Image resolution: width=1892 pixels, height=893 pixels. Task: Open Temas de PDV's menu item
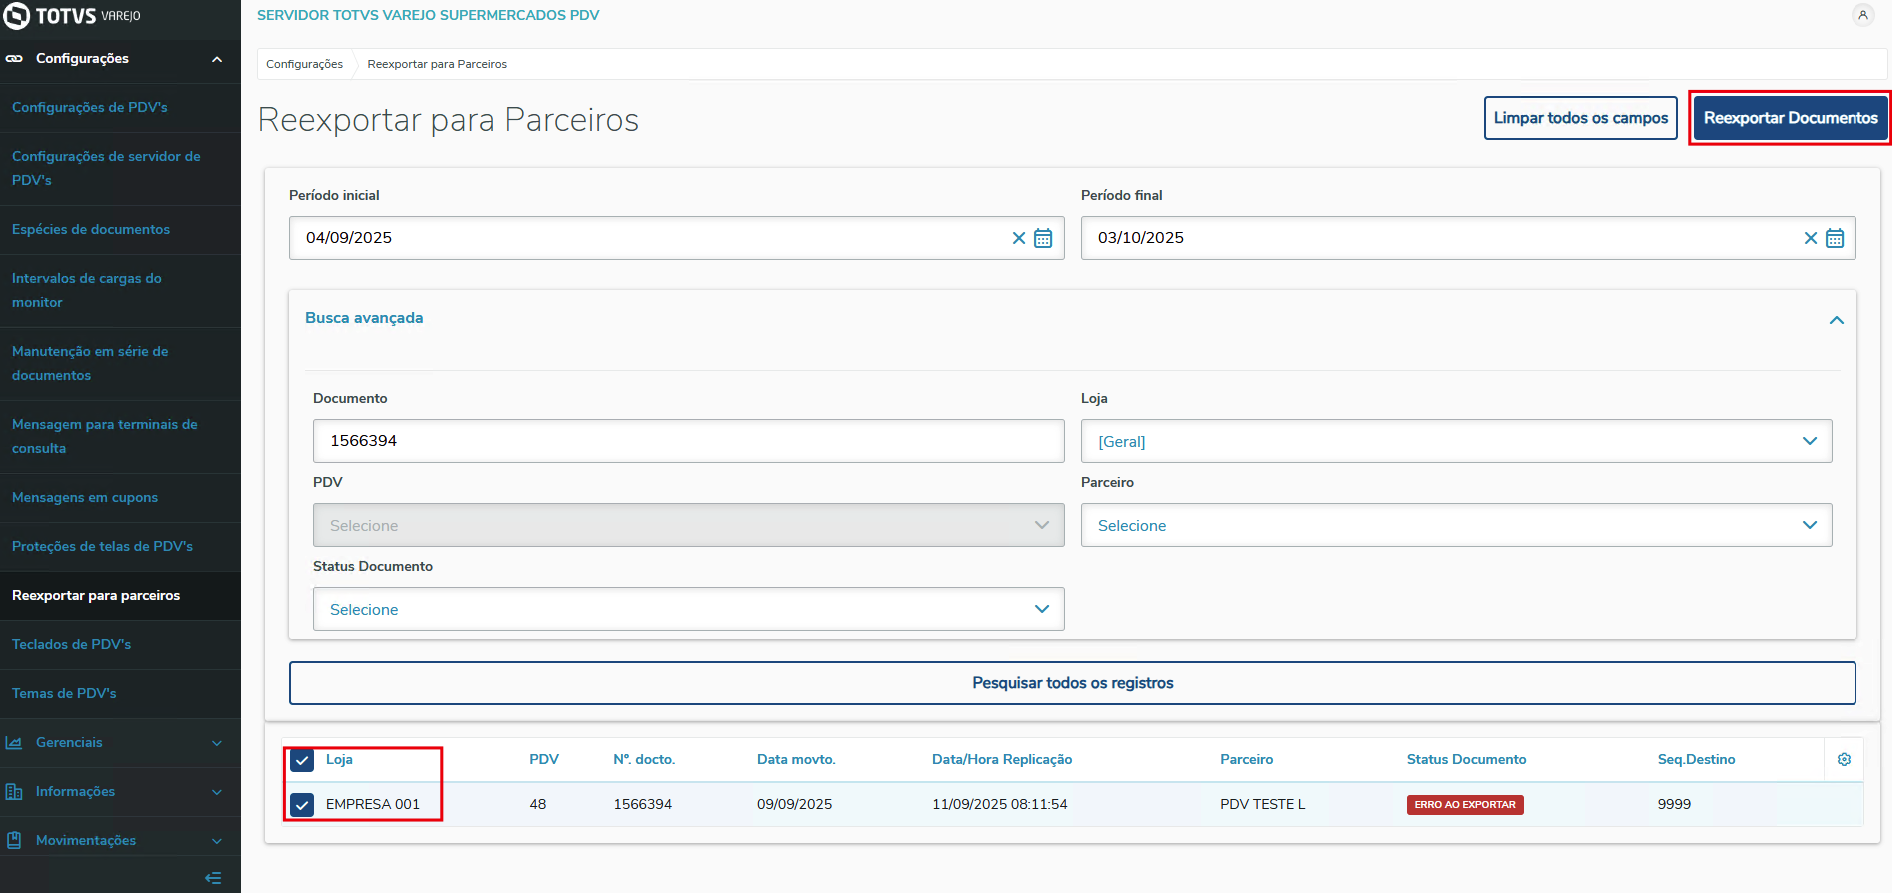(120, 694)
